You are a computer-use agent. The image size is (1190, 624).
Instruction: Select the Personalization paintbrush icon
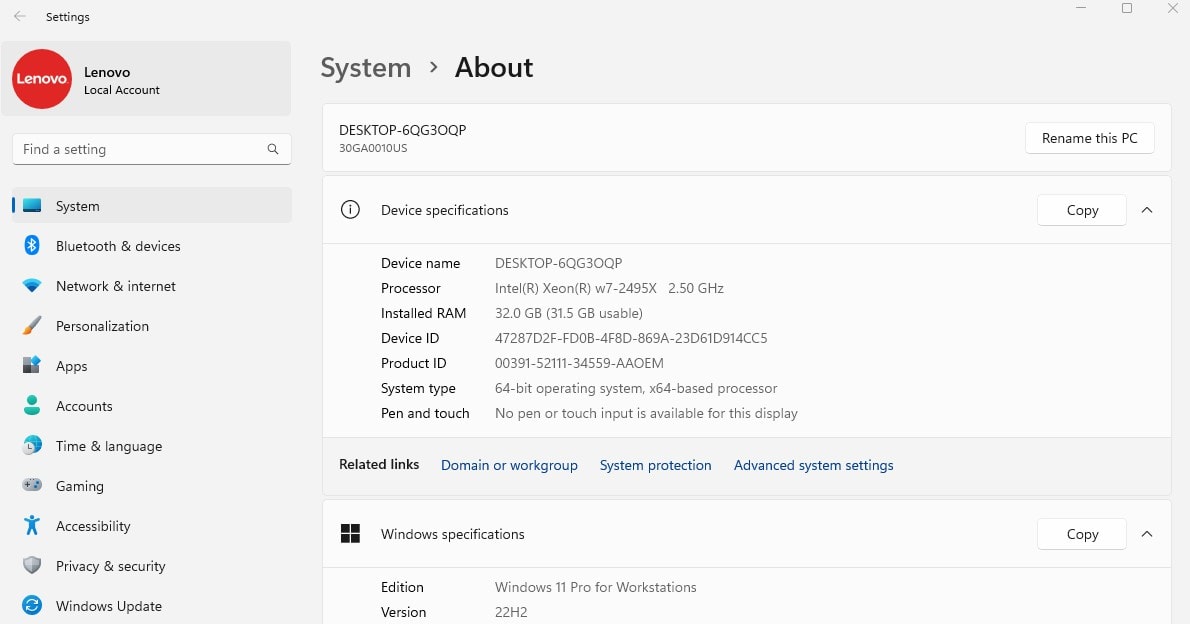[31, 326]
